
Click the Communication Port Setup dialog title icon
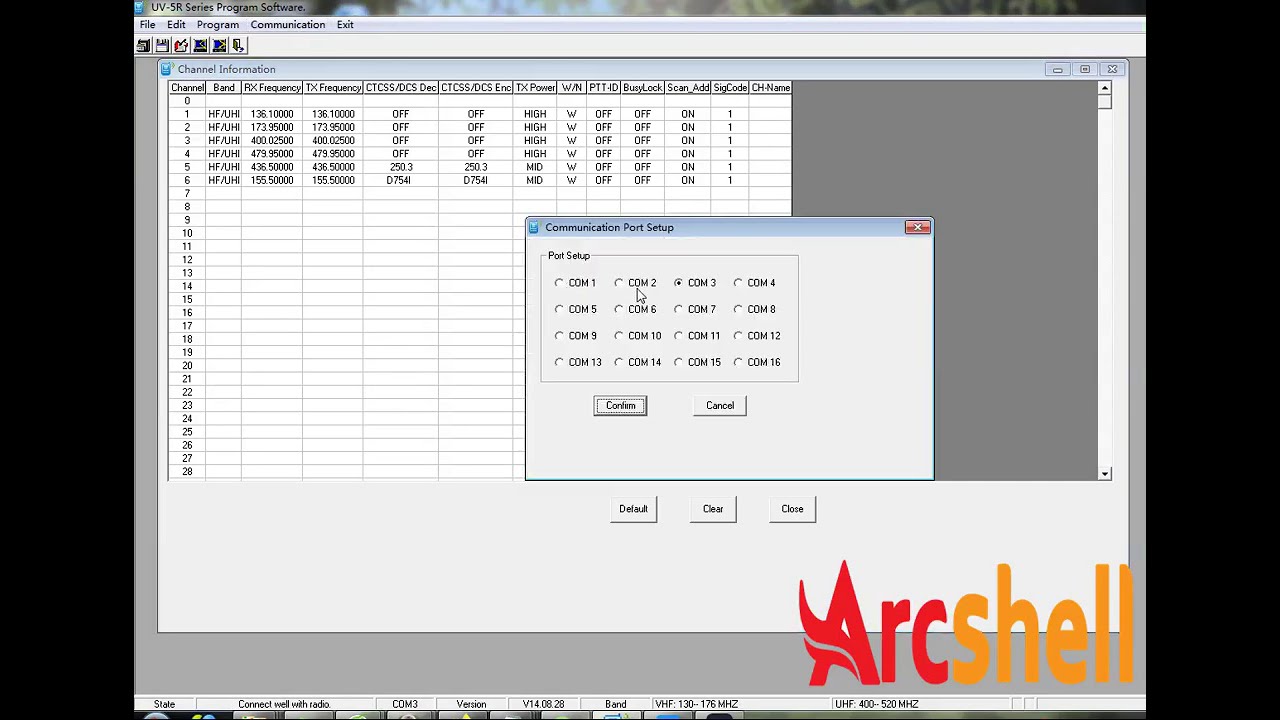533,227
